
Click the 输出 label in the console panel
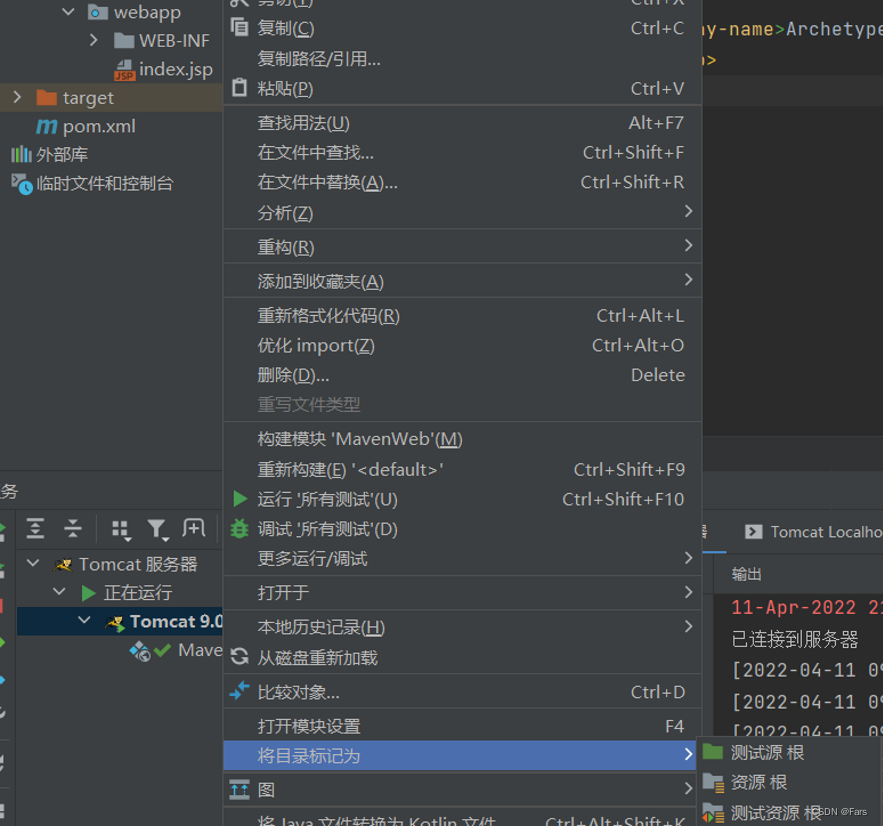point(746,574)
